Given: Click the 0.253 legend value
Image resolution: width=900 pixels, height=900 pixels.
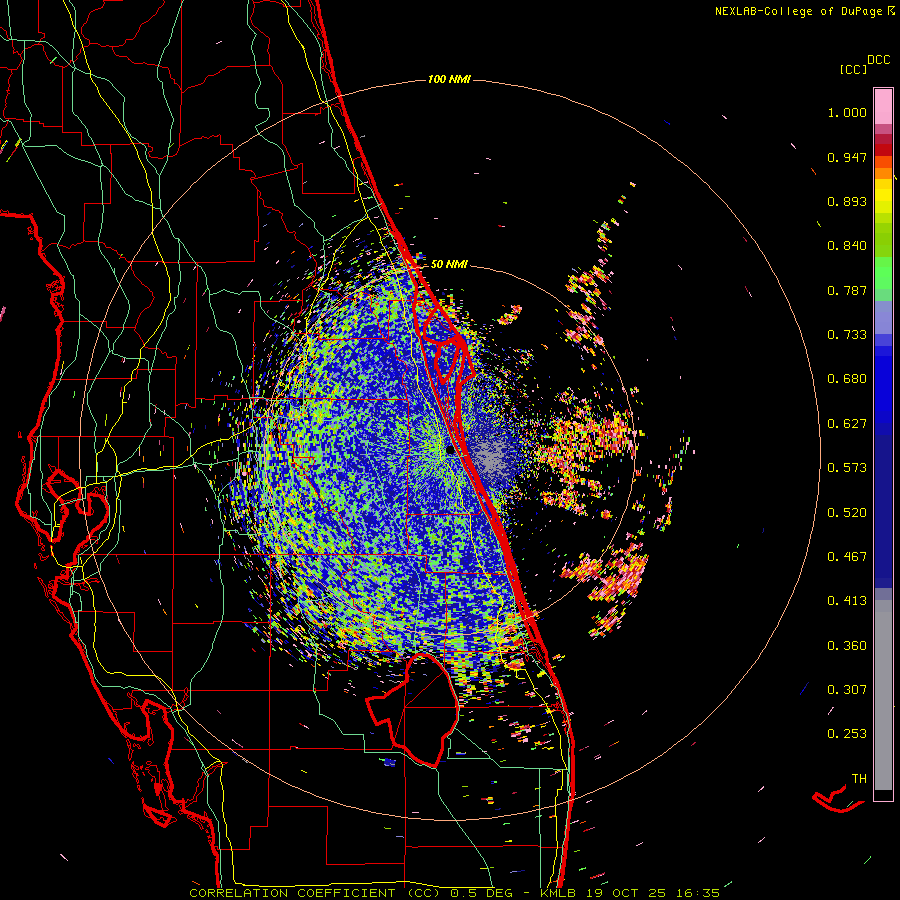Looking at the screenshot, I should [847, 734].
